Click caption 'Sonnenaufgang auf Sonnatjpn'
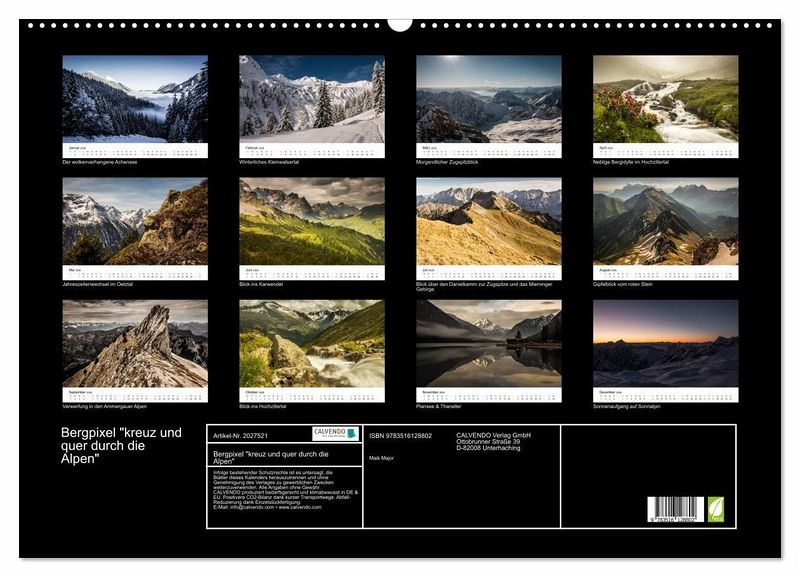 pos(627,407)
